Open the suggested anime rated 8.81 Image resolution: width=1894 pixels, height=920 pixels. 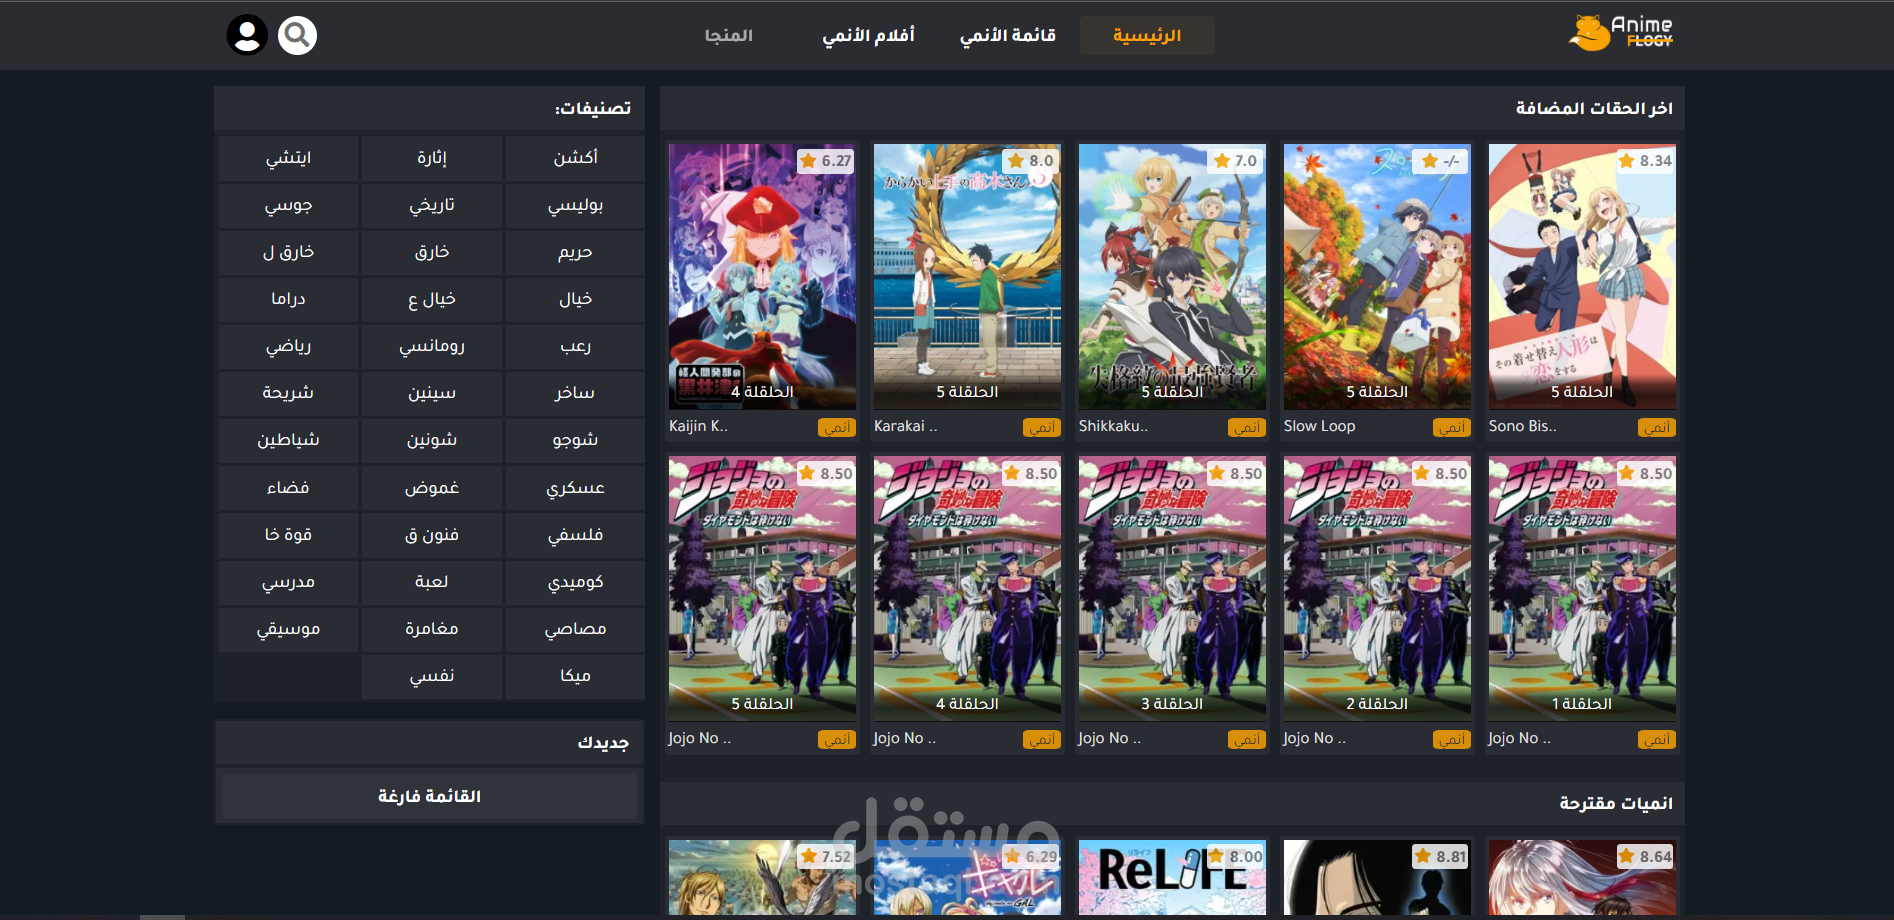[x=1377, y=877]
